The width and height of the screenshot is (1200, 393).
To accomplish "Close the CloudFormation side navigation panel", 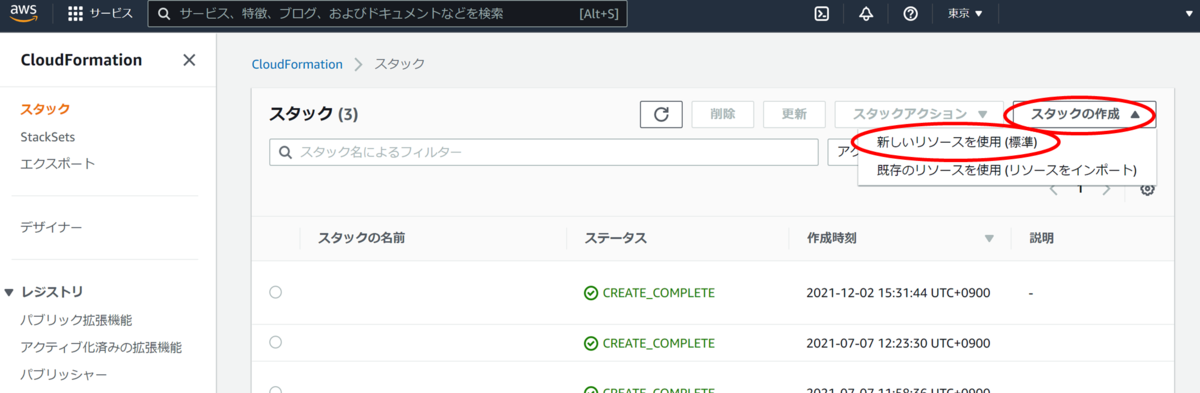I will pos(189,60).
